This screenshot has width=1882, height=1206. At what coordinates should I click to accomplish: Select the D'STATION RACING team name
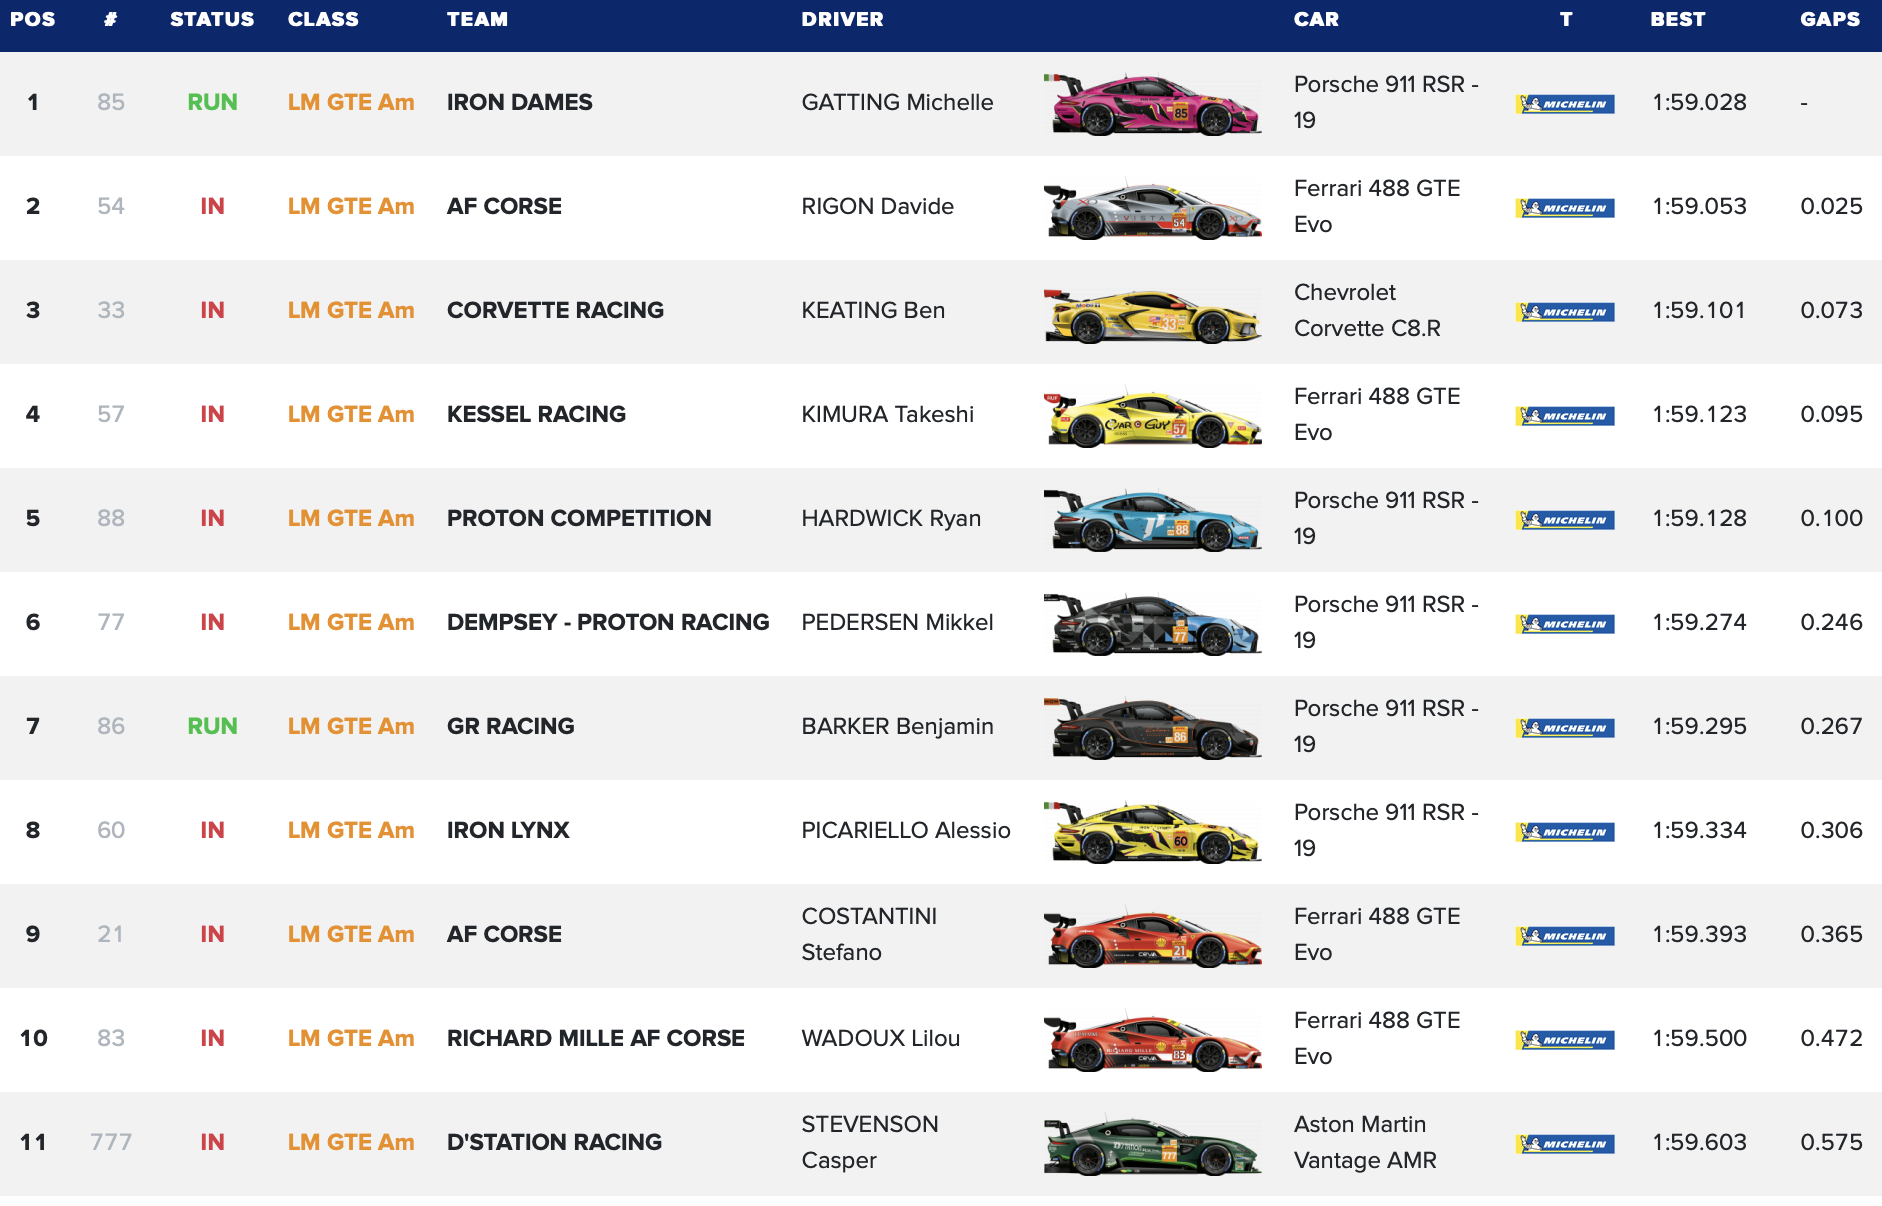coord(554,1142)
